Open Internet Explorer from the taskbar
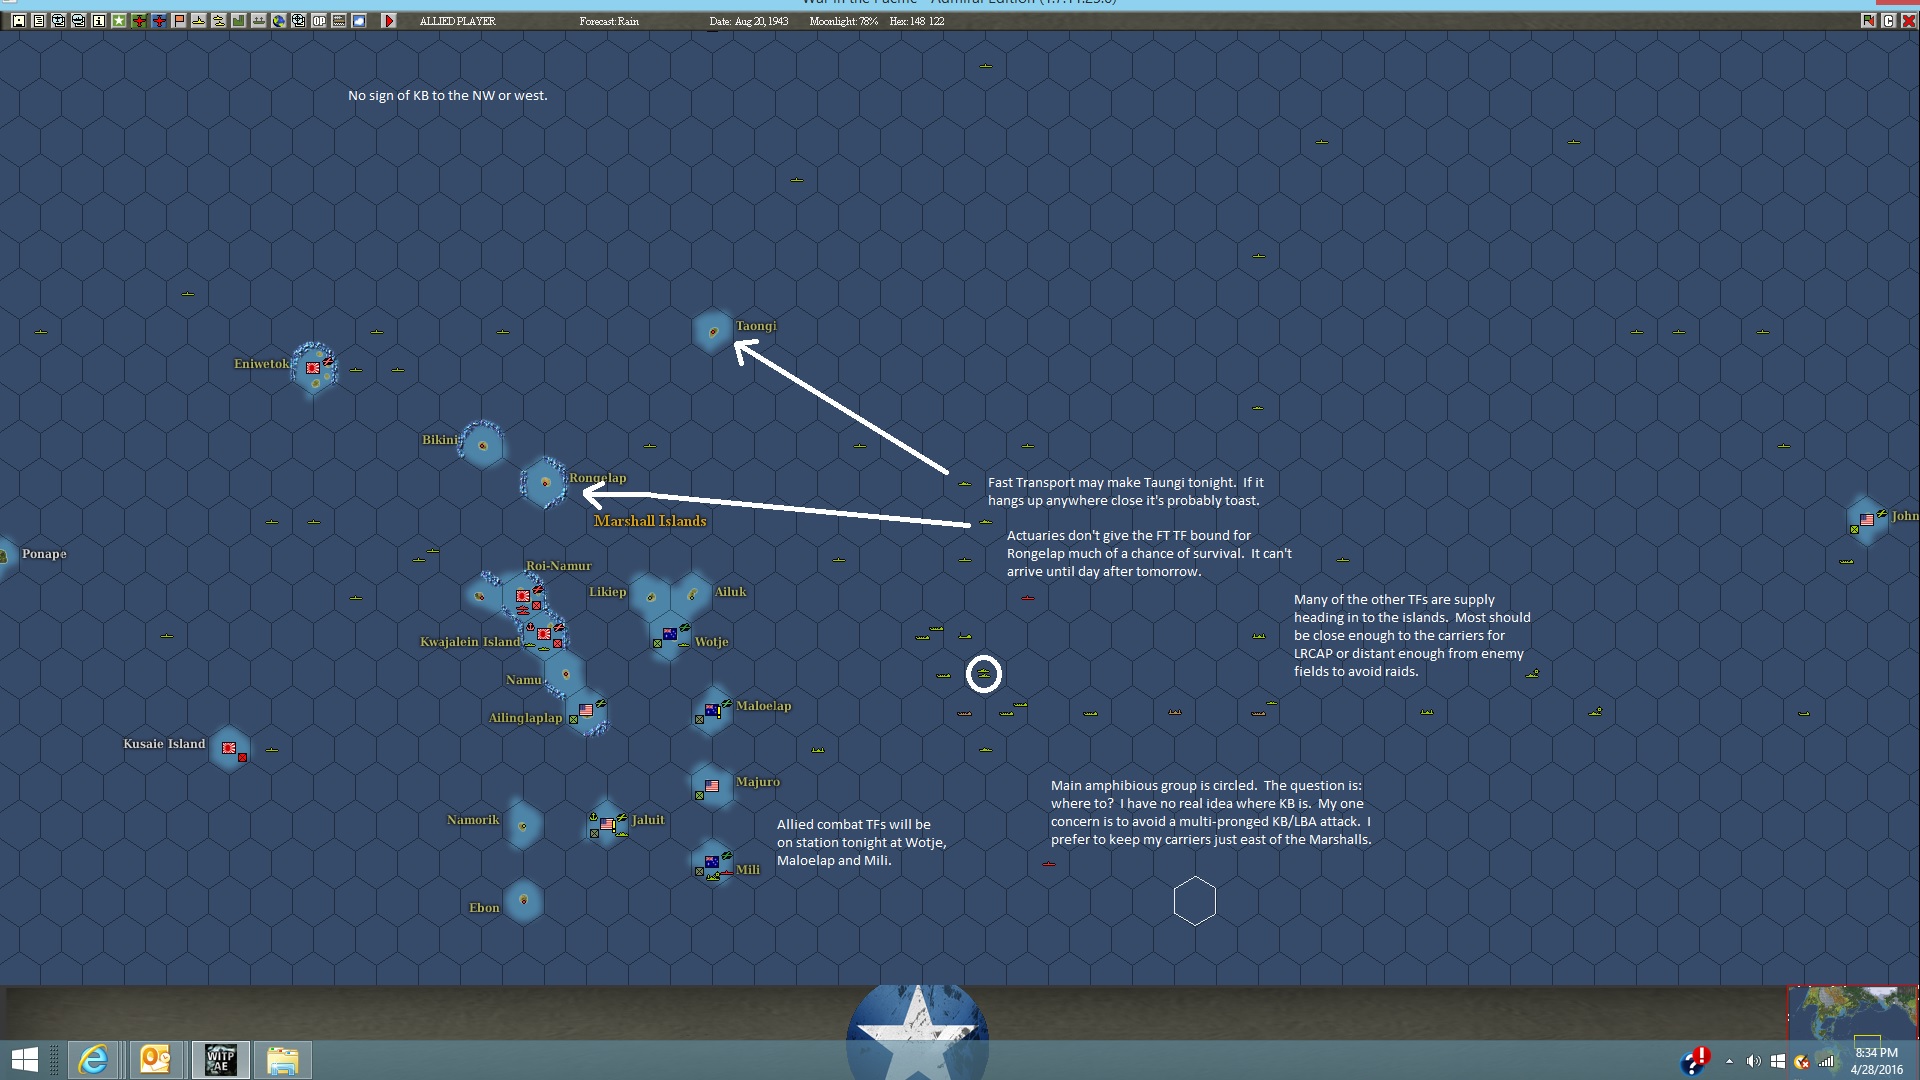The width and height of the screenshot is (1920, 1080). 93,1060
